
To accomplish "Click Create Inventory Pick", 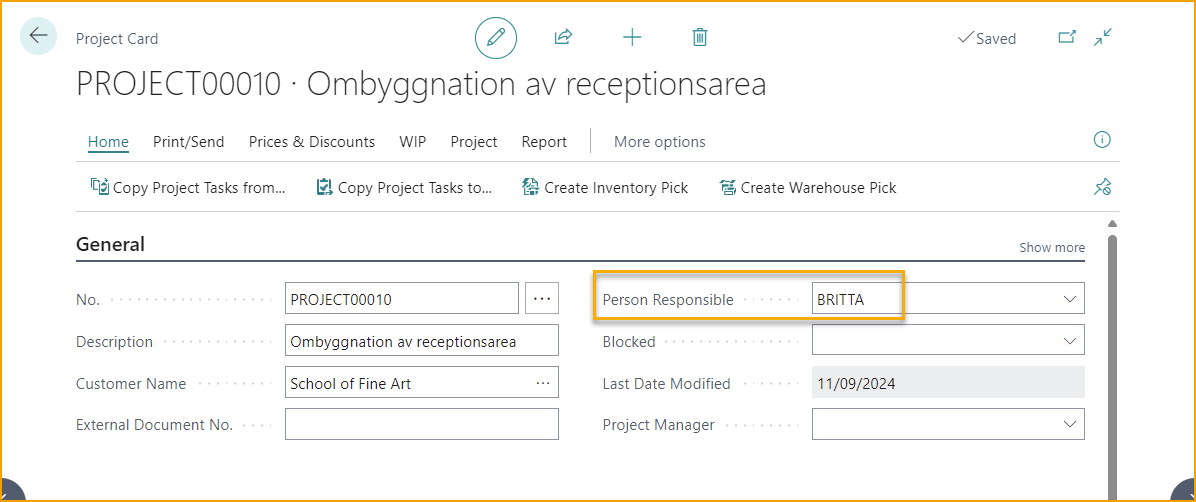I will pyautogui.click(x=605, y=187).
